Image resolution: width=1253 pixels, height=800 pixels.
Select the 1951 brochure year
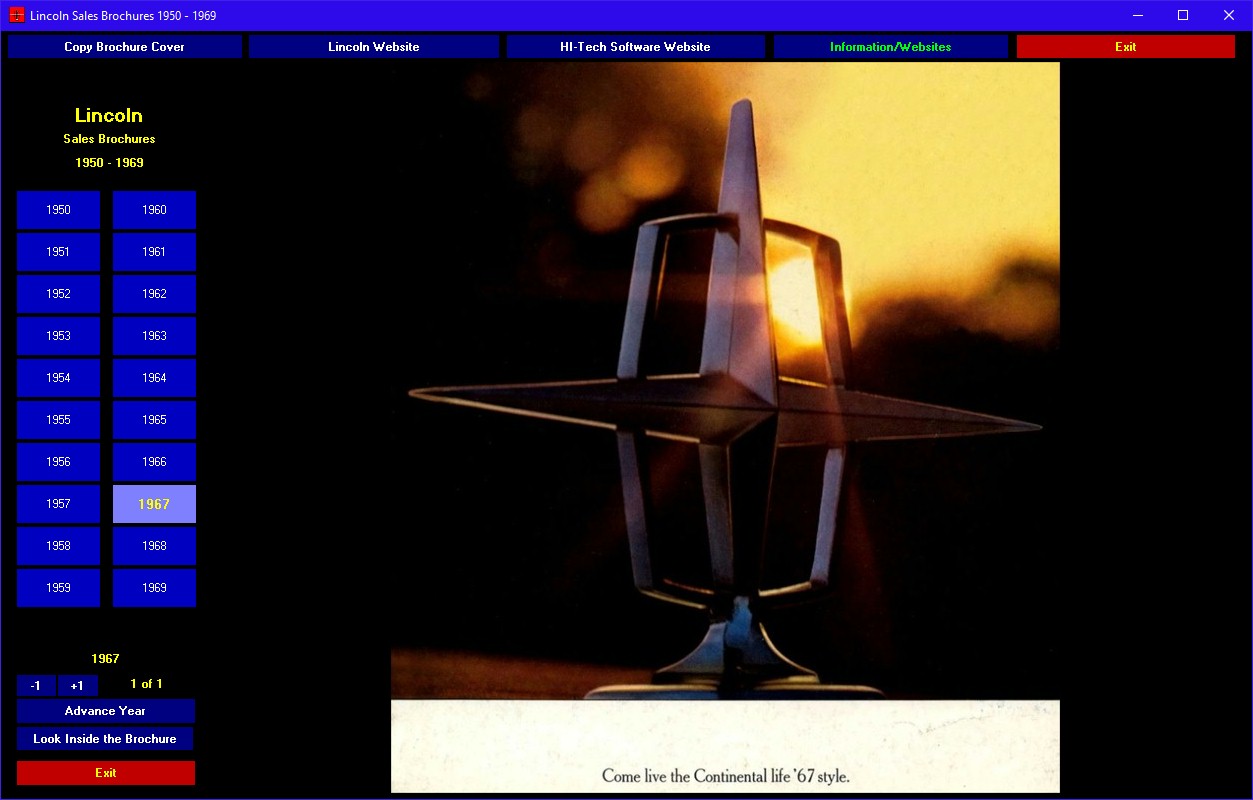point(58,252)
